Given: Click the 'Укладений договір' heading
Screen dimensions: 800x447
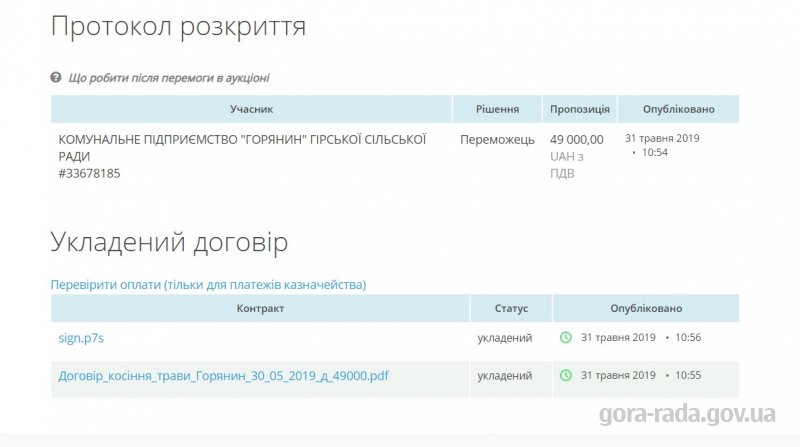Looking at the screenshot, I should [169, 242].
